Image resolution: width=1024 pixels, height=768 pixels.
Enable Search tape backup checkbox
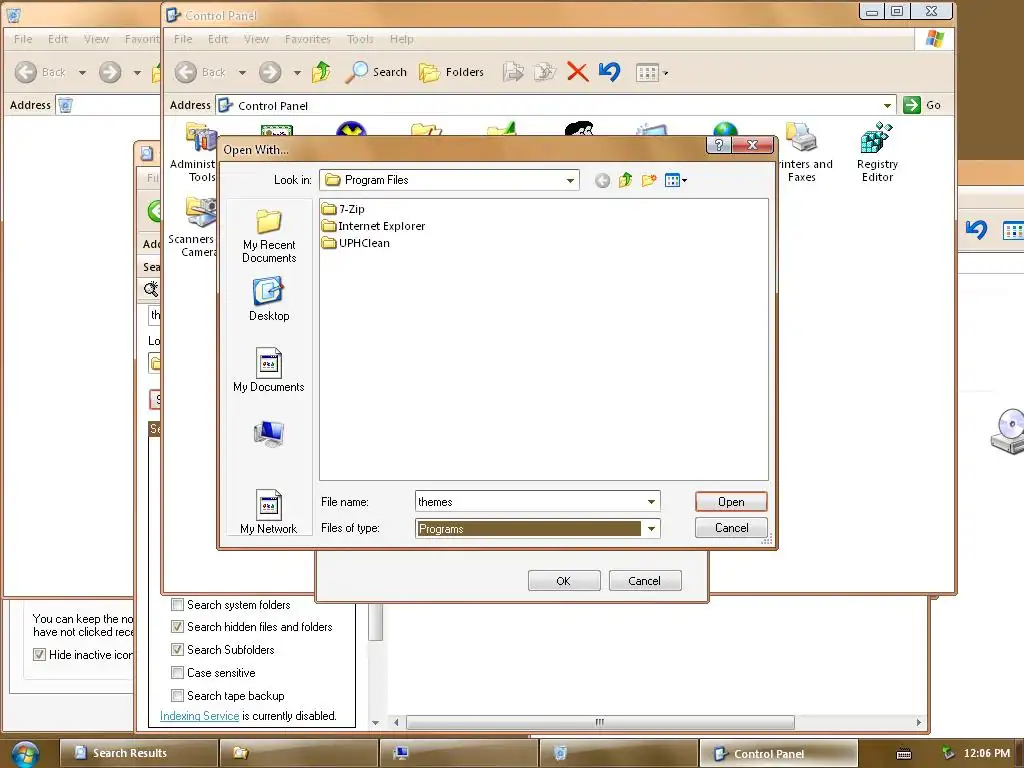pos(177,695)
